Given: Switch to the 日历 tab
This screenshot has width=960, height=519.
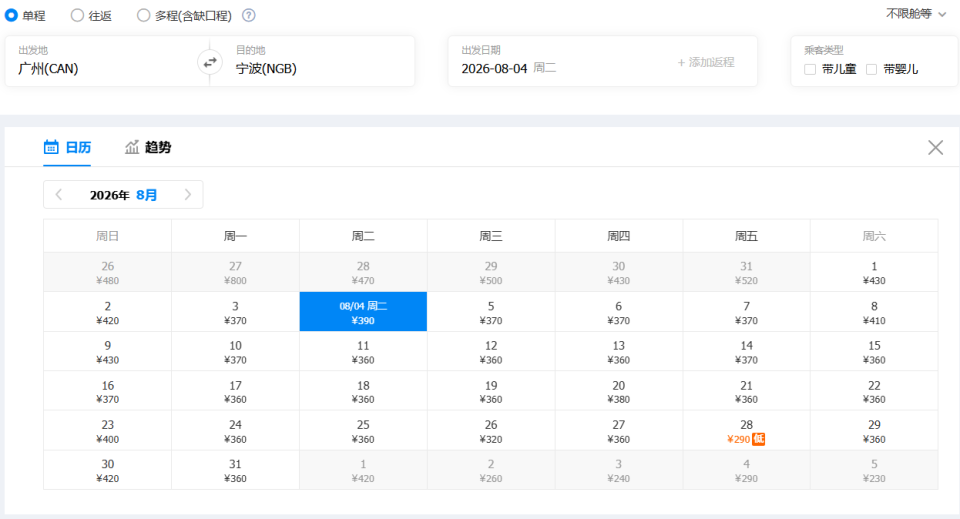Looking at the screenshot, I should click(x=67, y=147).
